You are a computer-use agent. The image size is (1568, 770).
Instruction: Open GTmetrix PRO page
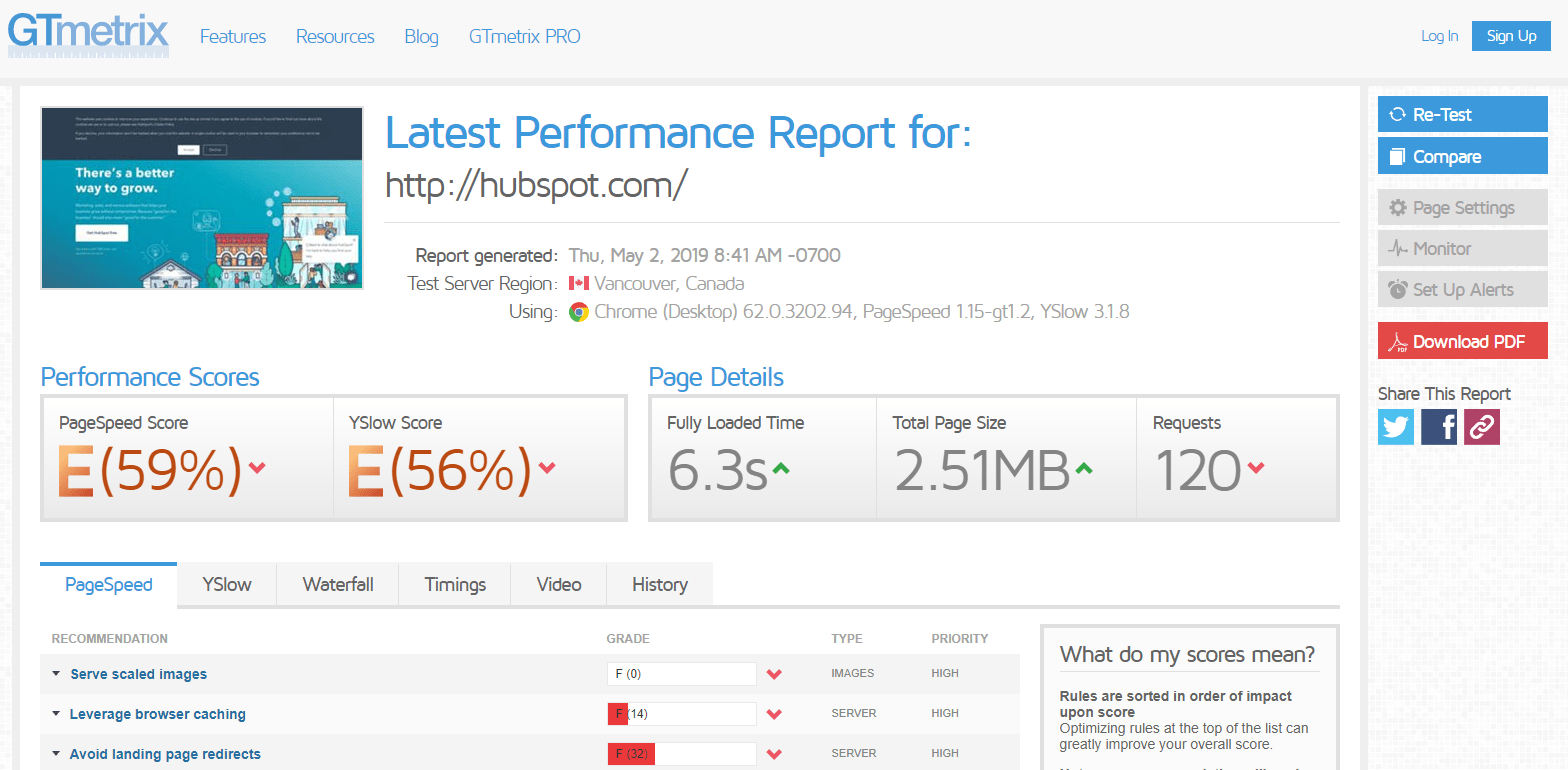click(524, 37)
